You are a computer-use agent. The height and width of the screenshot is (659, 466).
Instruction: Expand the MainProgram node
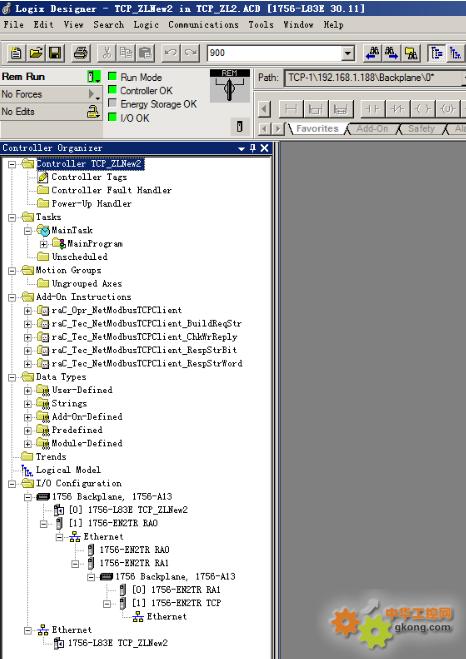44,244
